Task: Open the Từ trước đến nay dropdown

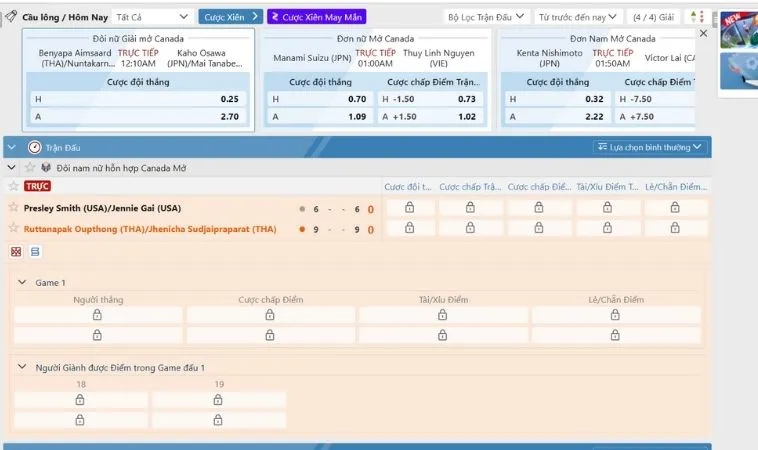Action: click(x=577, y=17)
